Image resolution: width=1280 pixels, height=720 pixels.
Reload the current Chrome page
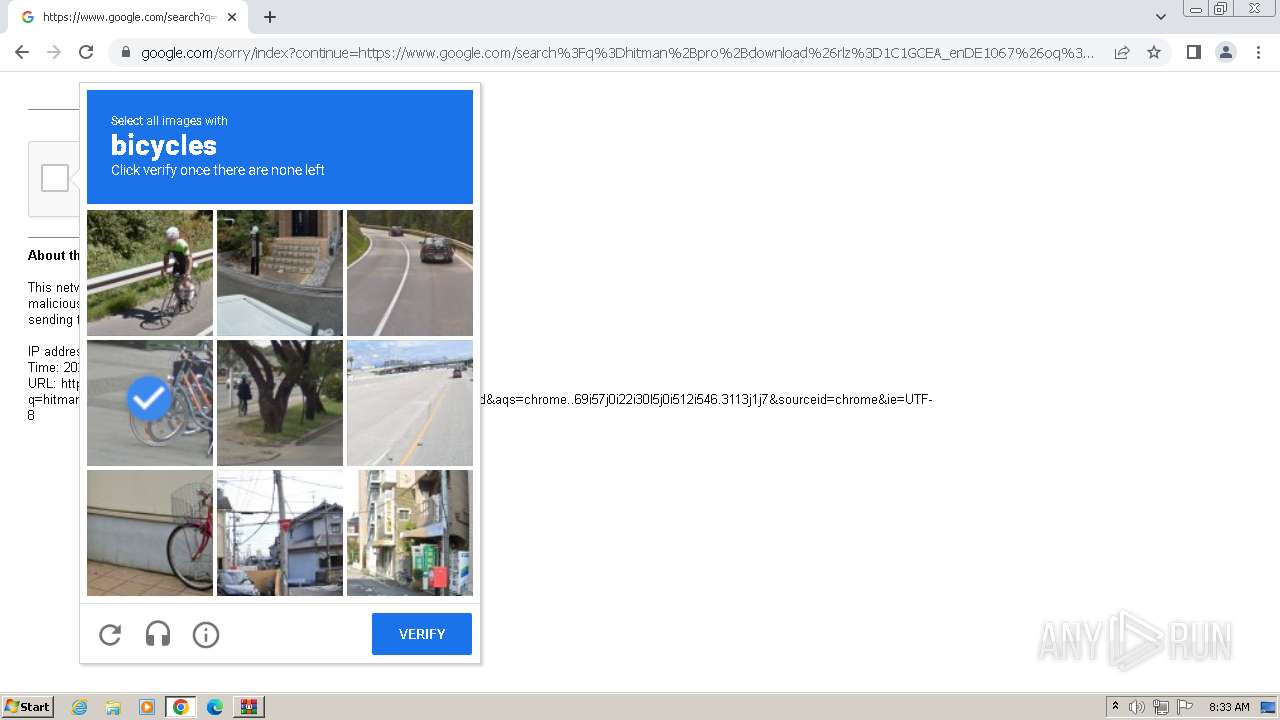click(86, 52)
